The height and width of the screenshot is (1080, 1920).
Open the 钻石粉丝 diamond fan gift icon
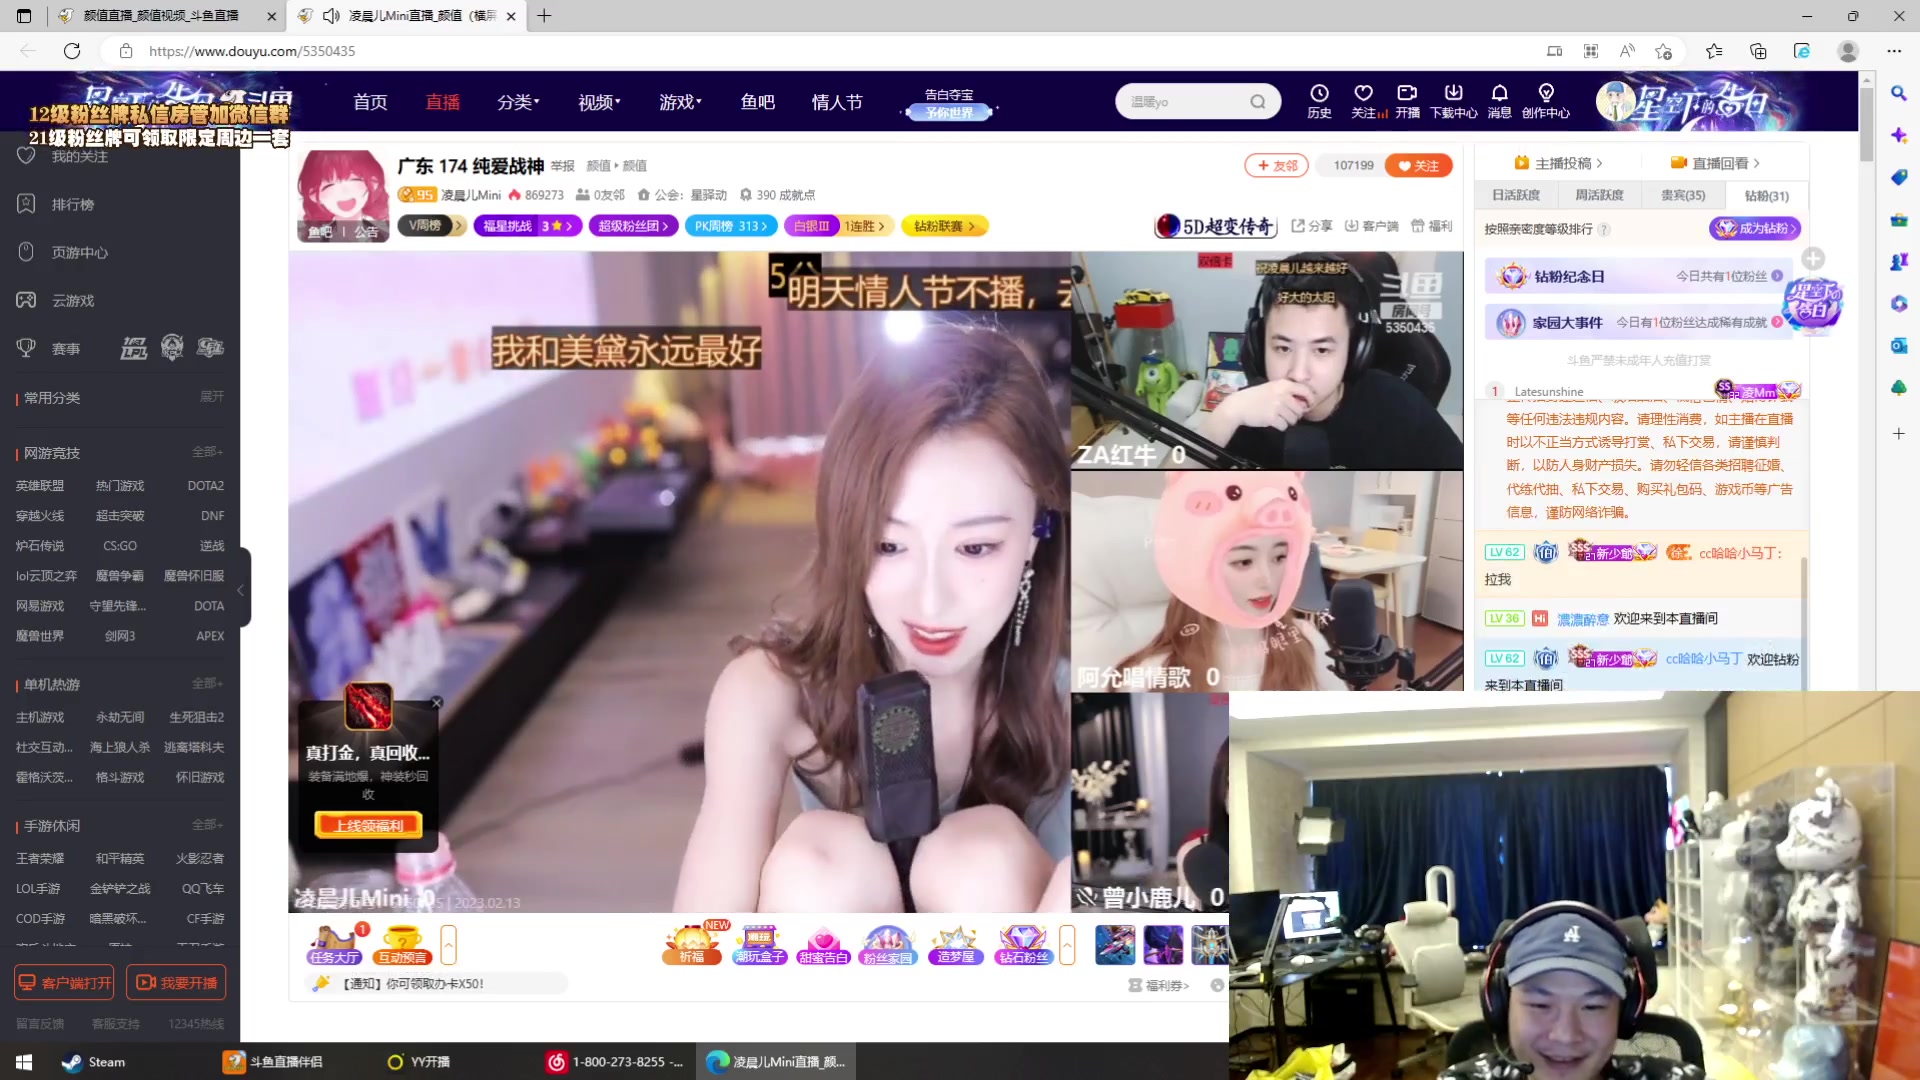point(1022,940)
